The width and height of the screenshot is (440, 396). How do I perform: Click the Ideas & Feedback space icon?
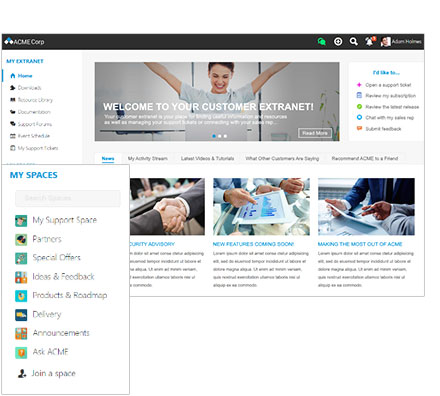coord(21,277)
